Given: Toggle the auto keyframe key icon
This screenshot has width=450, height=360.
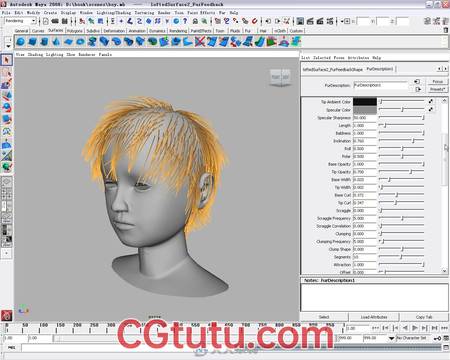Looking at the screenshot, I should point(437,338).
